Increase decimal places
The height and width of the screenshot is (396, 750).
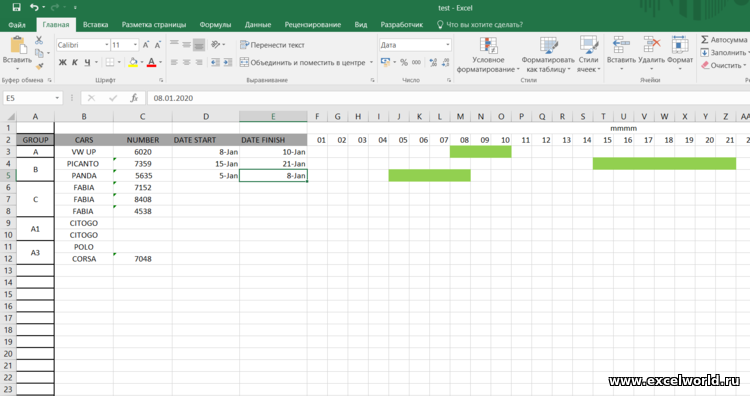tap(433, 62)
